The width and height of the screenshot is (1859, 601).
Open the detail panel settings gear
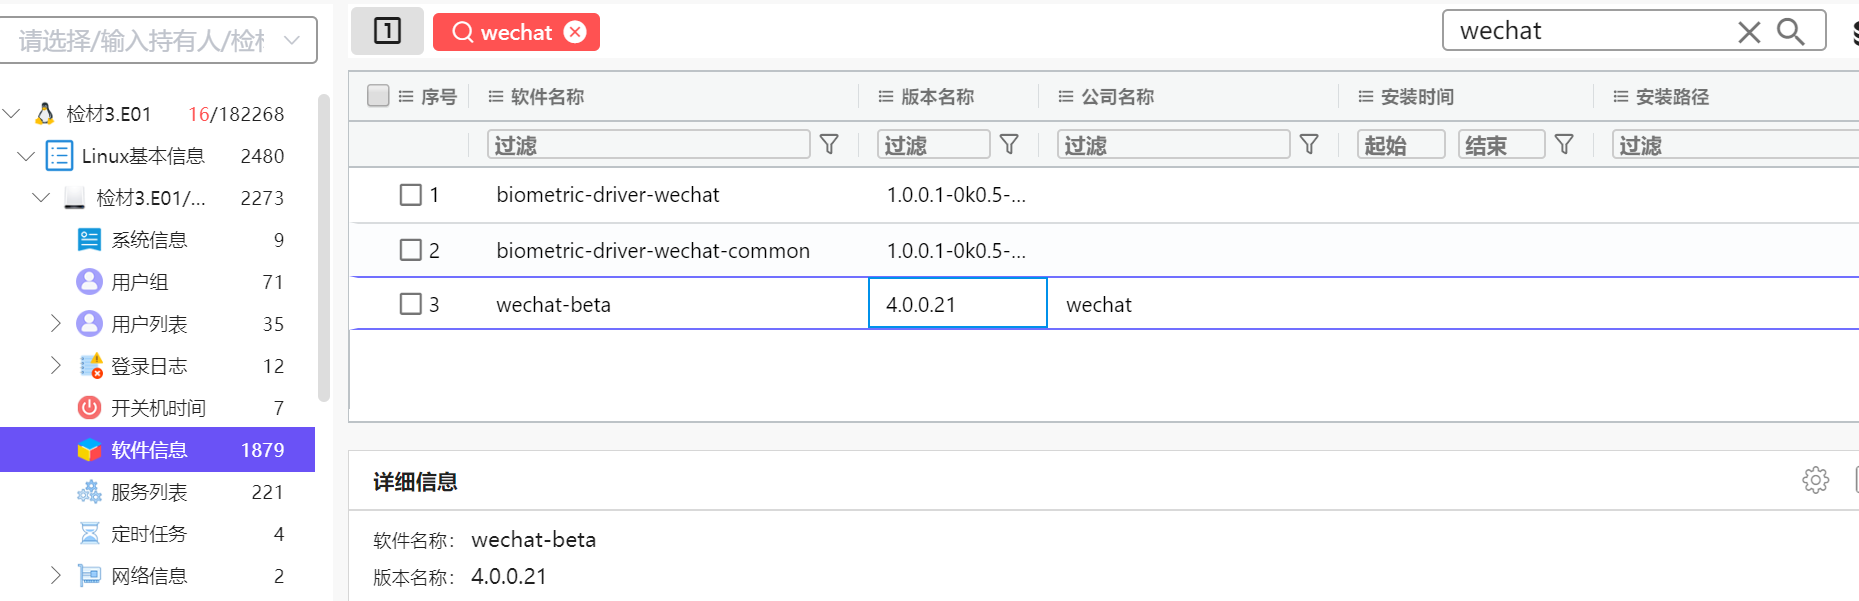click(x=1815, y=480)
